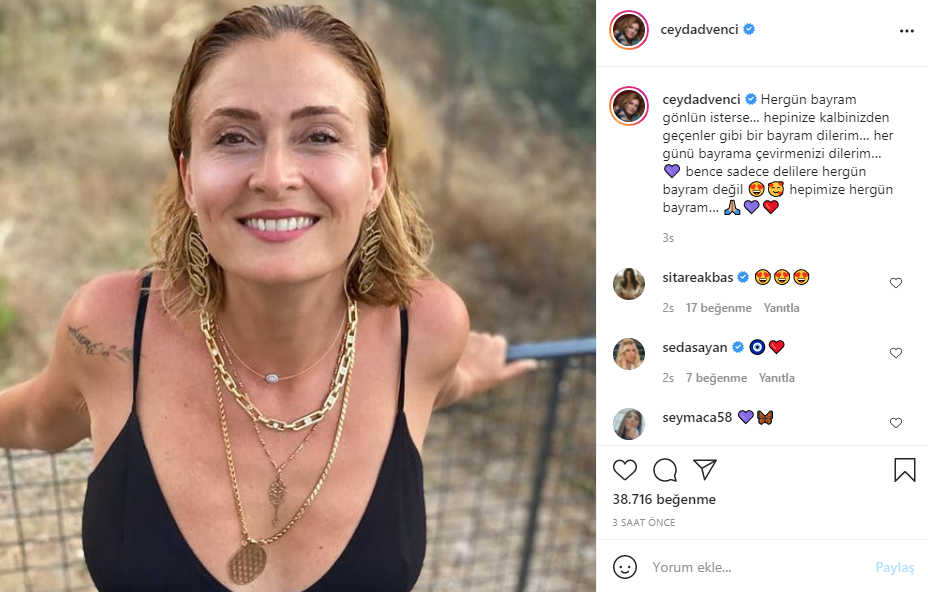Image resolution: width=928 pixels, height=592 pixels.
Task: Click the Paylaş post button
Action: tap(894, 567)
